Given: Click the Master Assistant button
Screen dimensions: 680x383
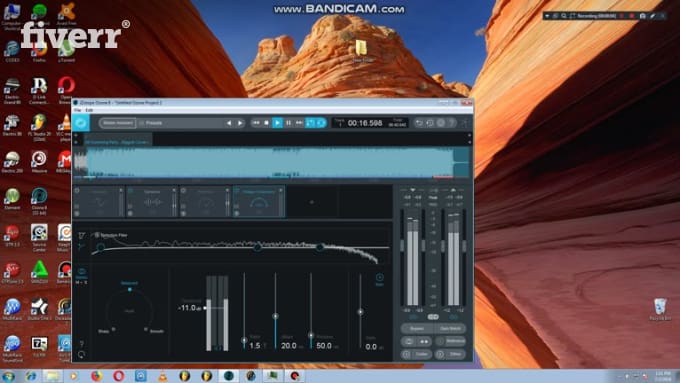Looking at the screenshot, I should point(118,123).
